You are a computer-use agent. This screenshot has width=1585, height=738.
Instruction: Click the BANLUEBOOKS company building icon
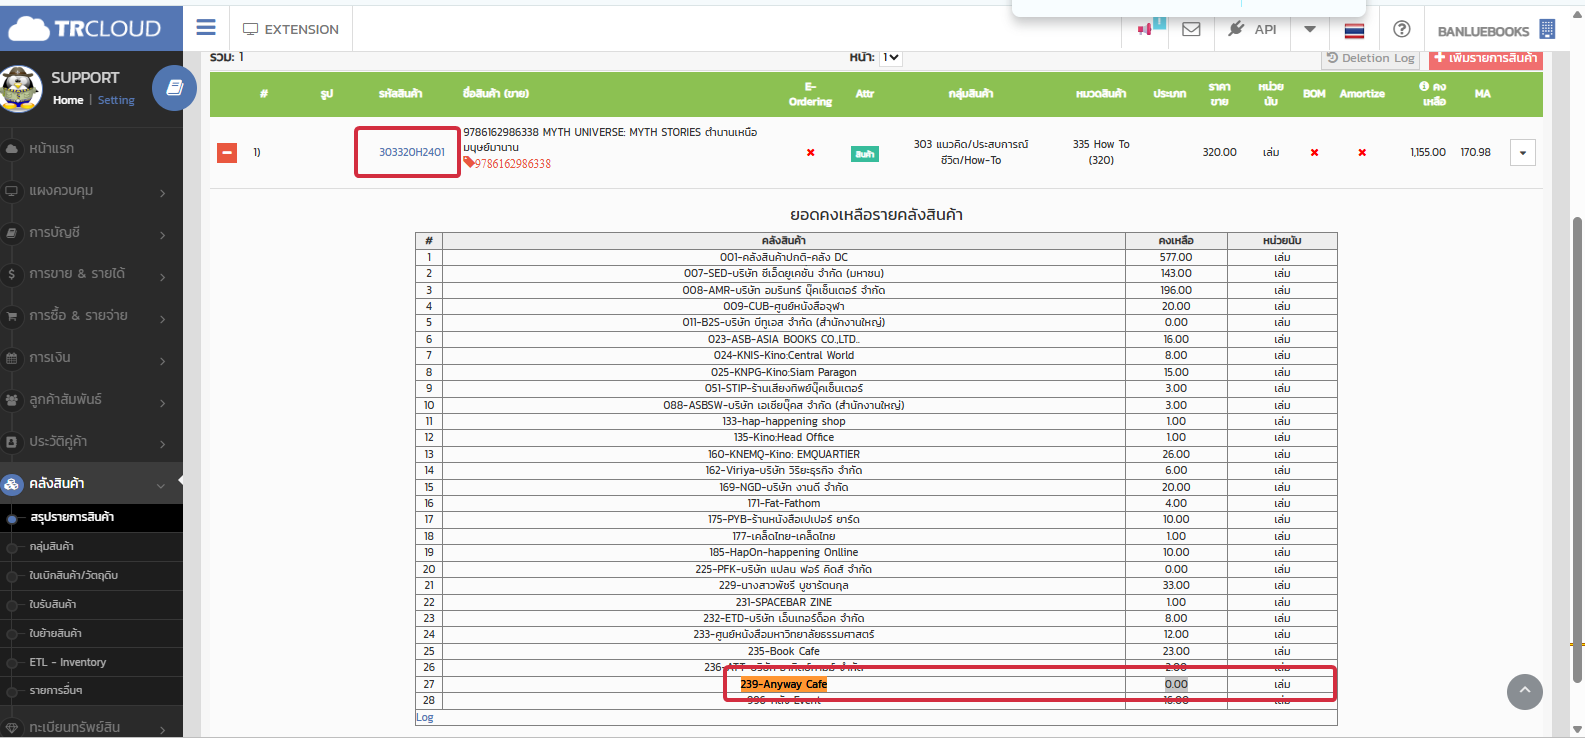pos(1547,30)
